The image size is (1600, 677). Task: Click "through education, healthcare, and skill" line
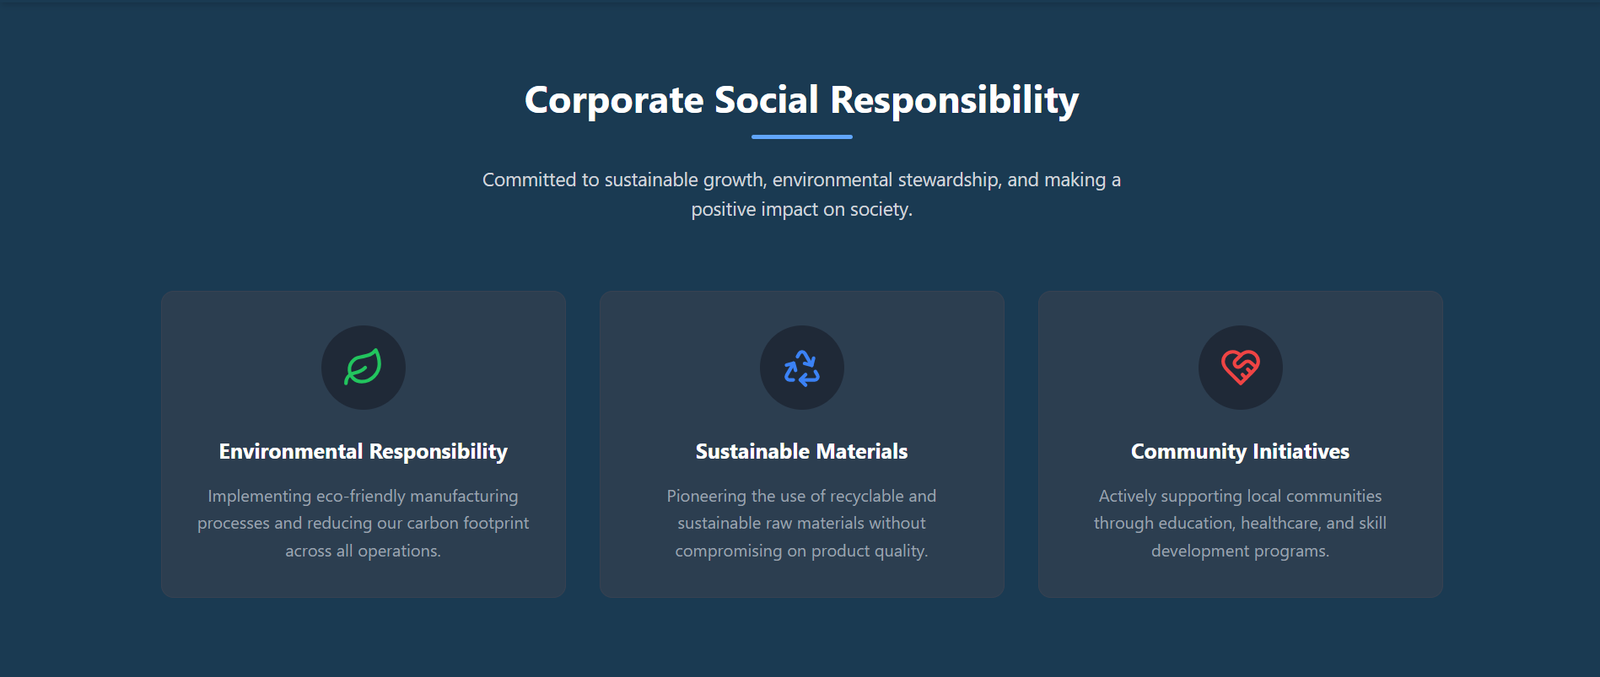click(1240, 523)
